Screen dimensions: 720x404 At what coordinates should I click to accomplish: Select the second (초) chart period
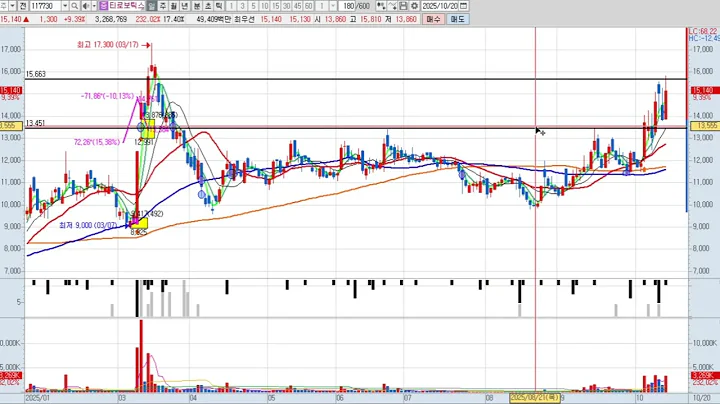click(x=208, y=6)
